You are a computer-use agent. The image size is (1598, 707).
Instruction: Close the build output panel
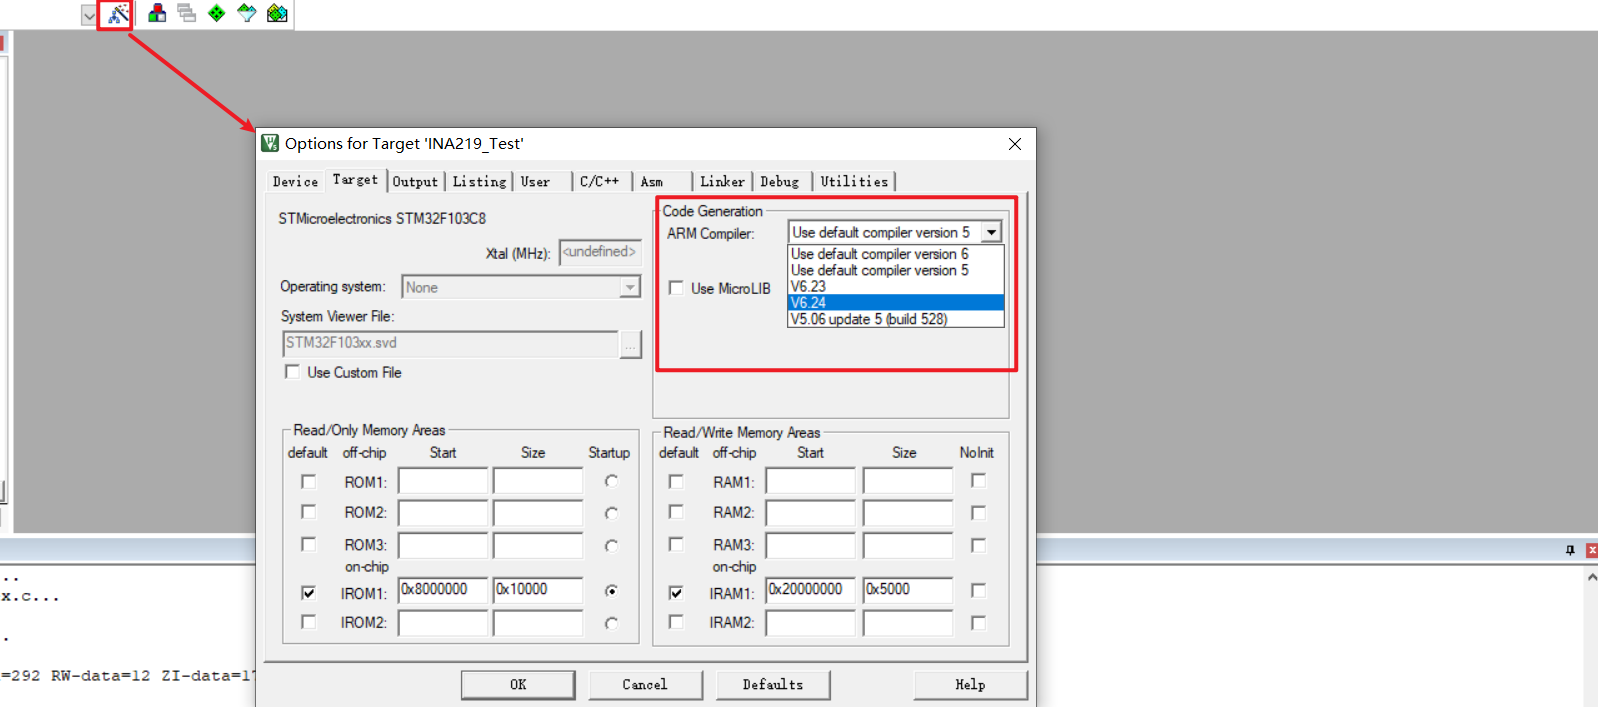pyautogui.click(x=1591, y=550)
